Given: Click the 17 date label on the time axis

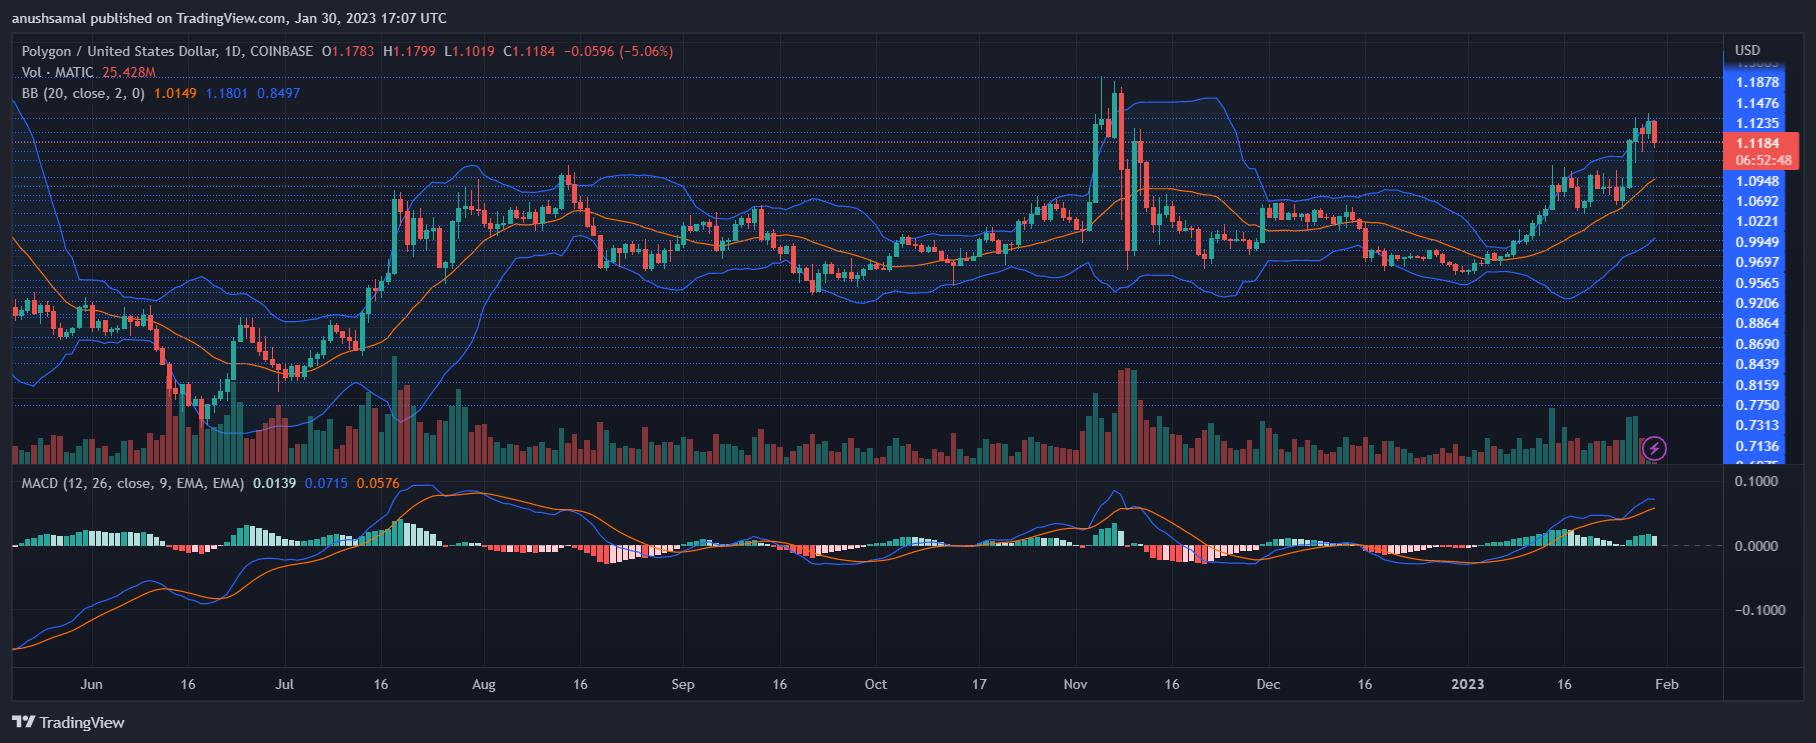Looking at the screenshot, I should pyautogui.click(x=979, y=684).
